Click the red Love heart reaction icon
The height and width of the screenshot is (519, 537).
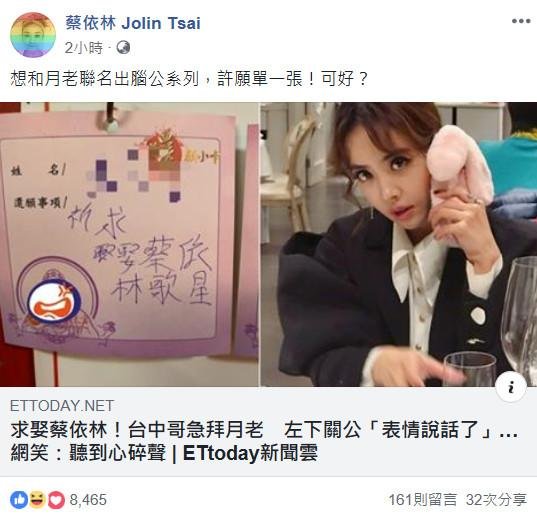56,500
